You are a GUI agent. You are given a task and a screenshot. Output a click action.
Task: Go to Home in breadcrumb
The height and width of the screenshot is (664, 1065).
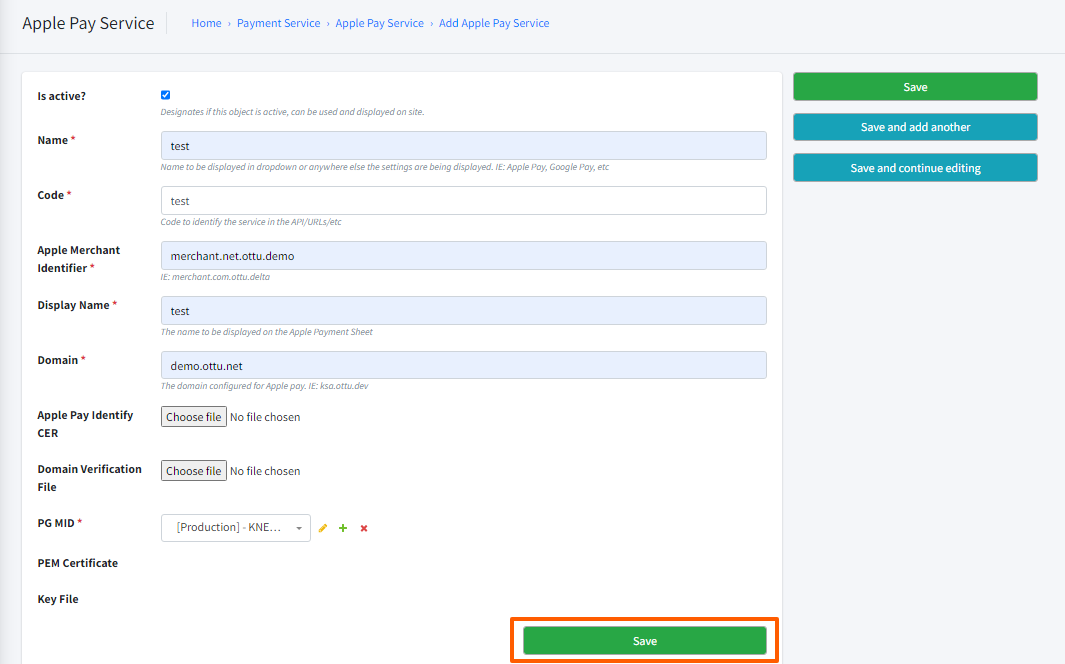(x=206, y=23)
